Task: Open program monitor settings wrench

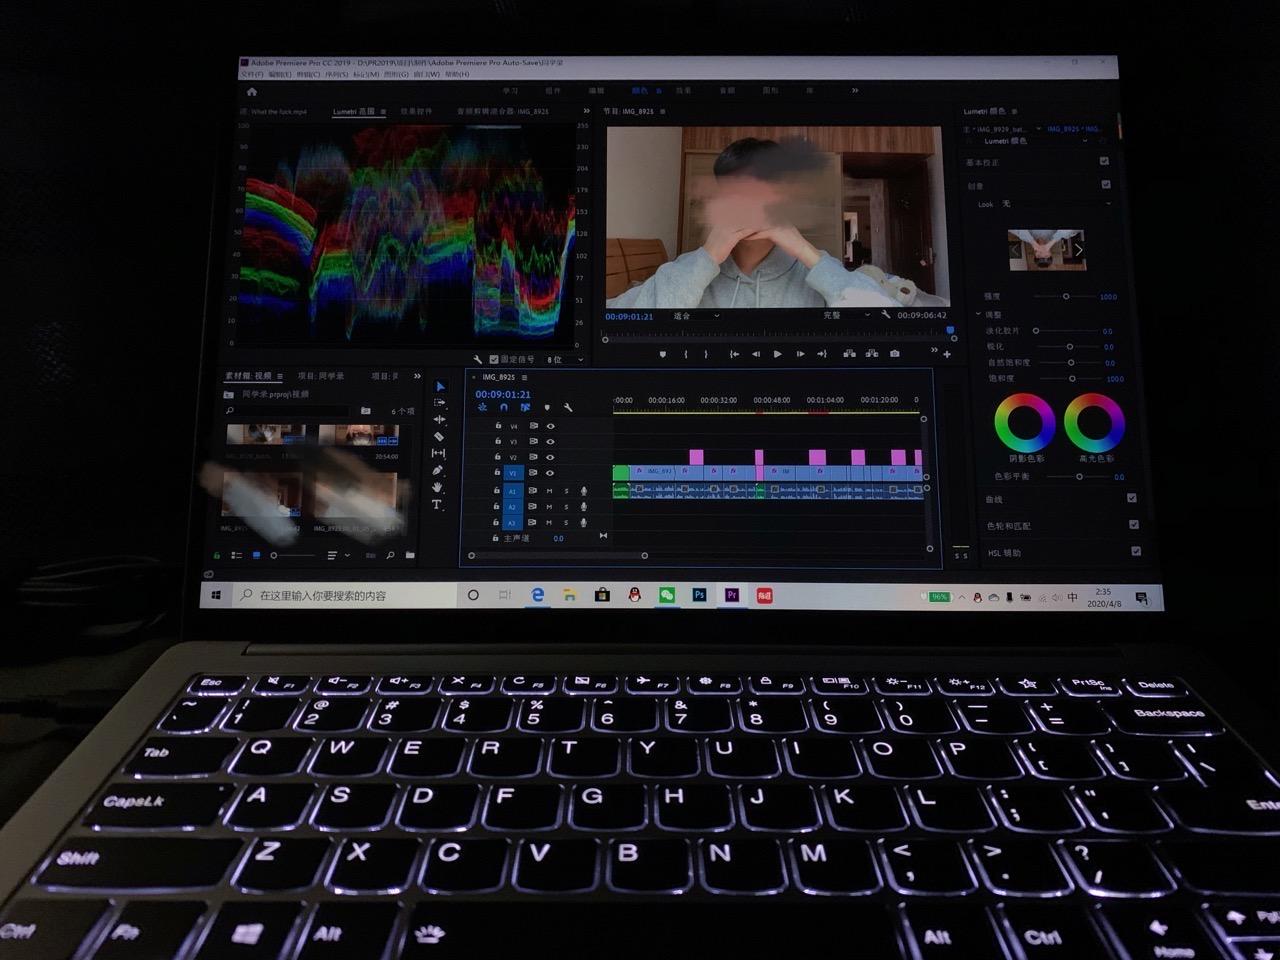Action: pos(886,315)
